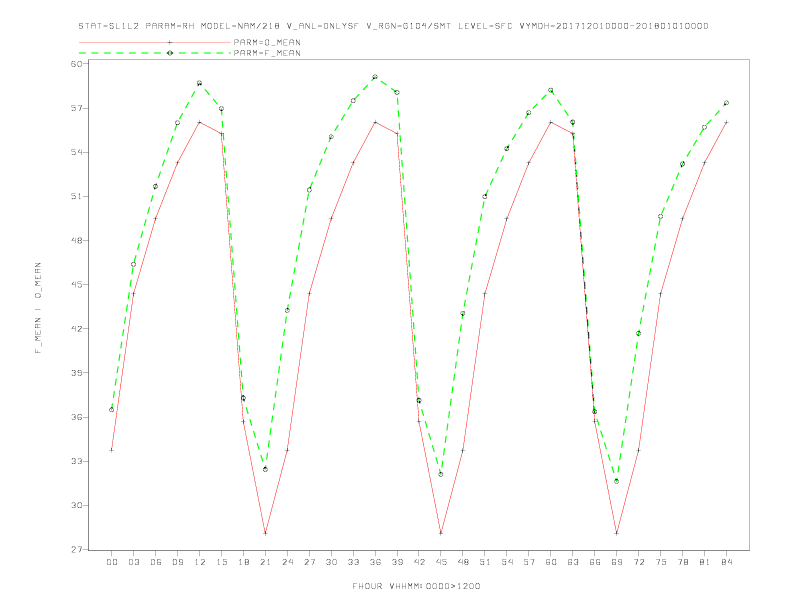The width and height of the screenshot is (792, 612).
Task: Click the y-axis tick label 60
Action: 76,64
